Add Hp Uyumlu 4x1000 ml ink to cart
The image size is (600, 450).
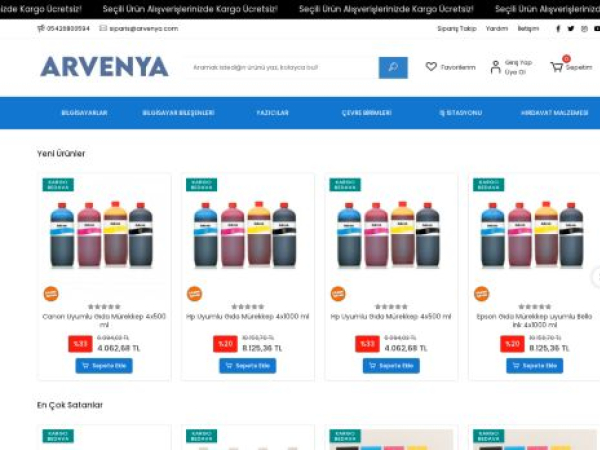[248, 366]
